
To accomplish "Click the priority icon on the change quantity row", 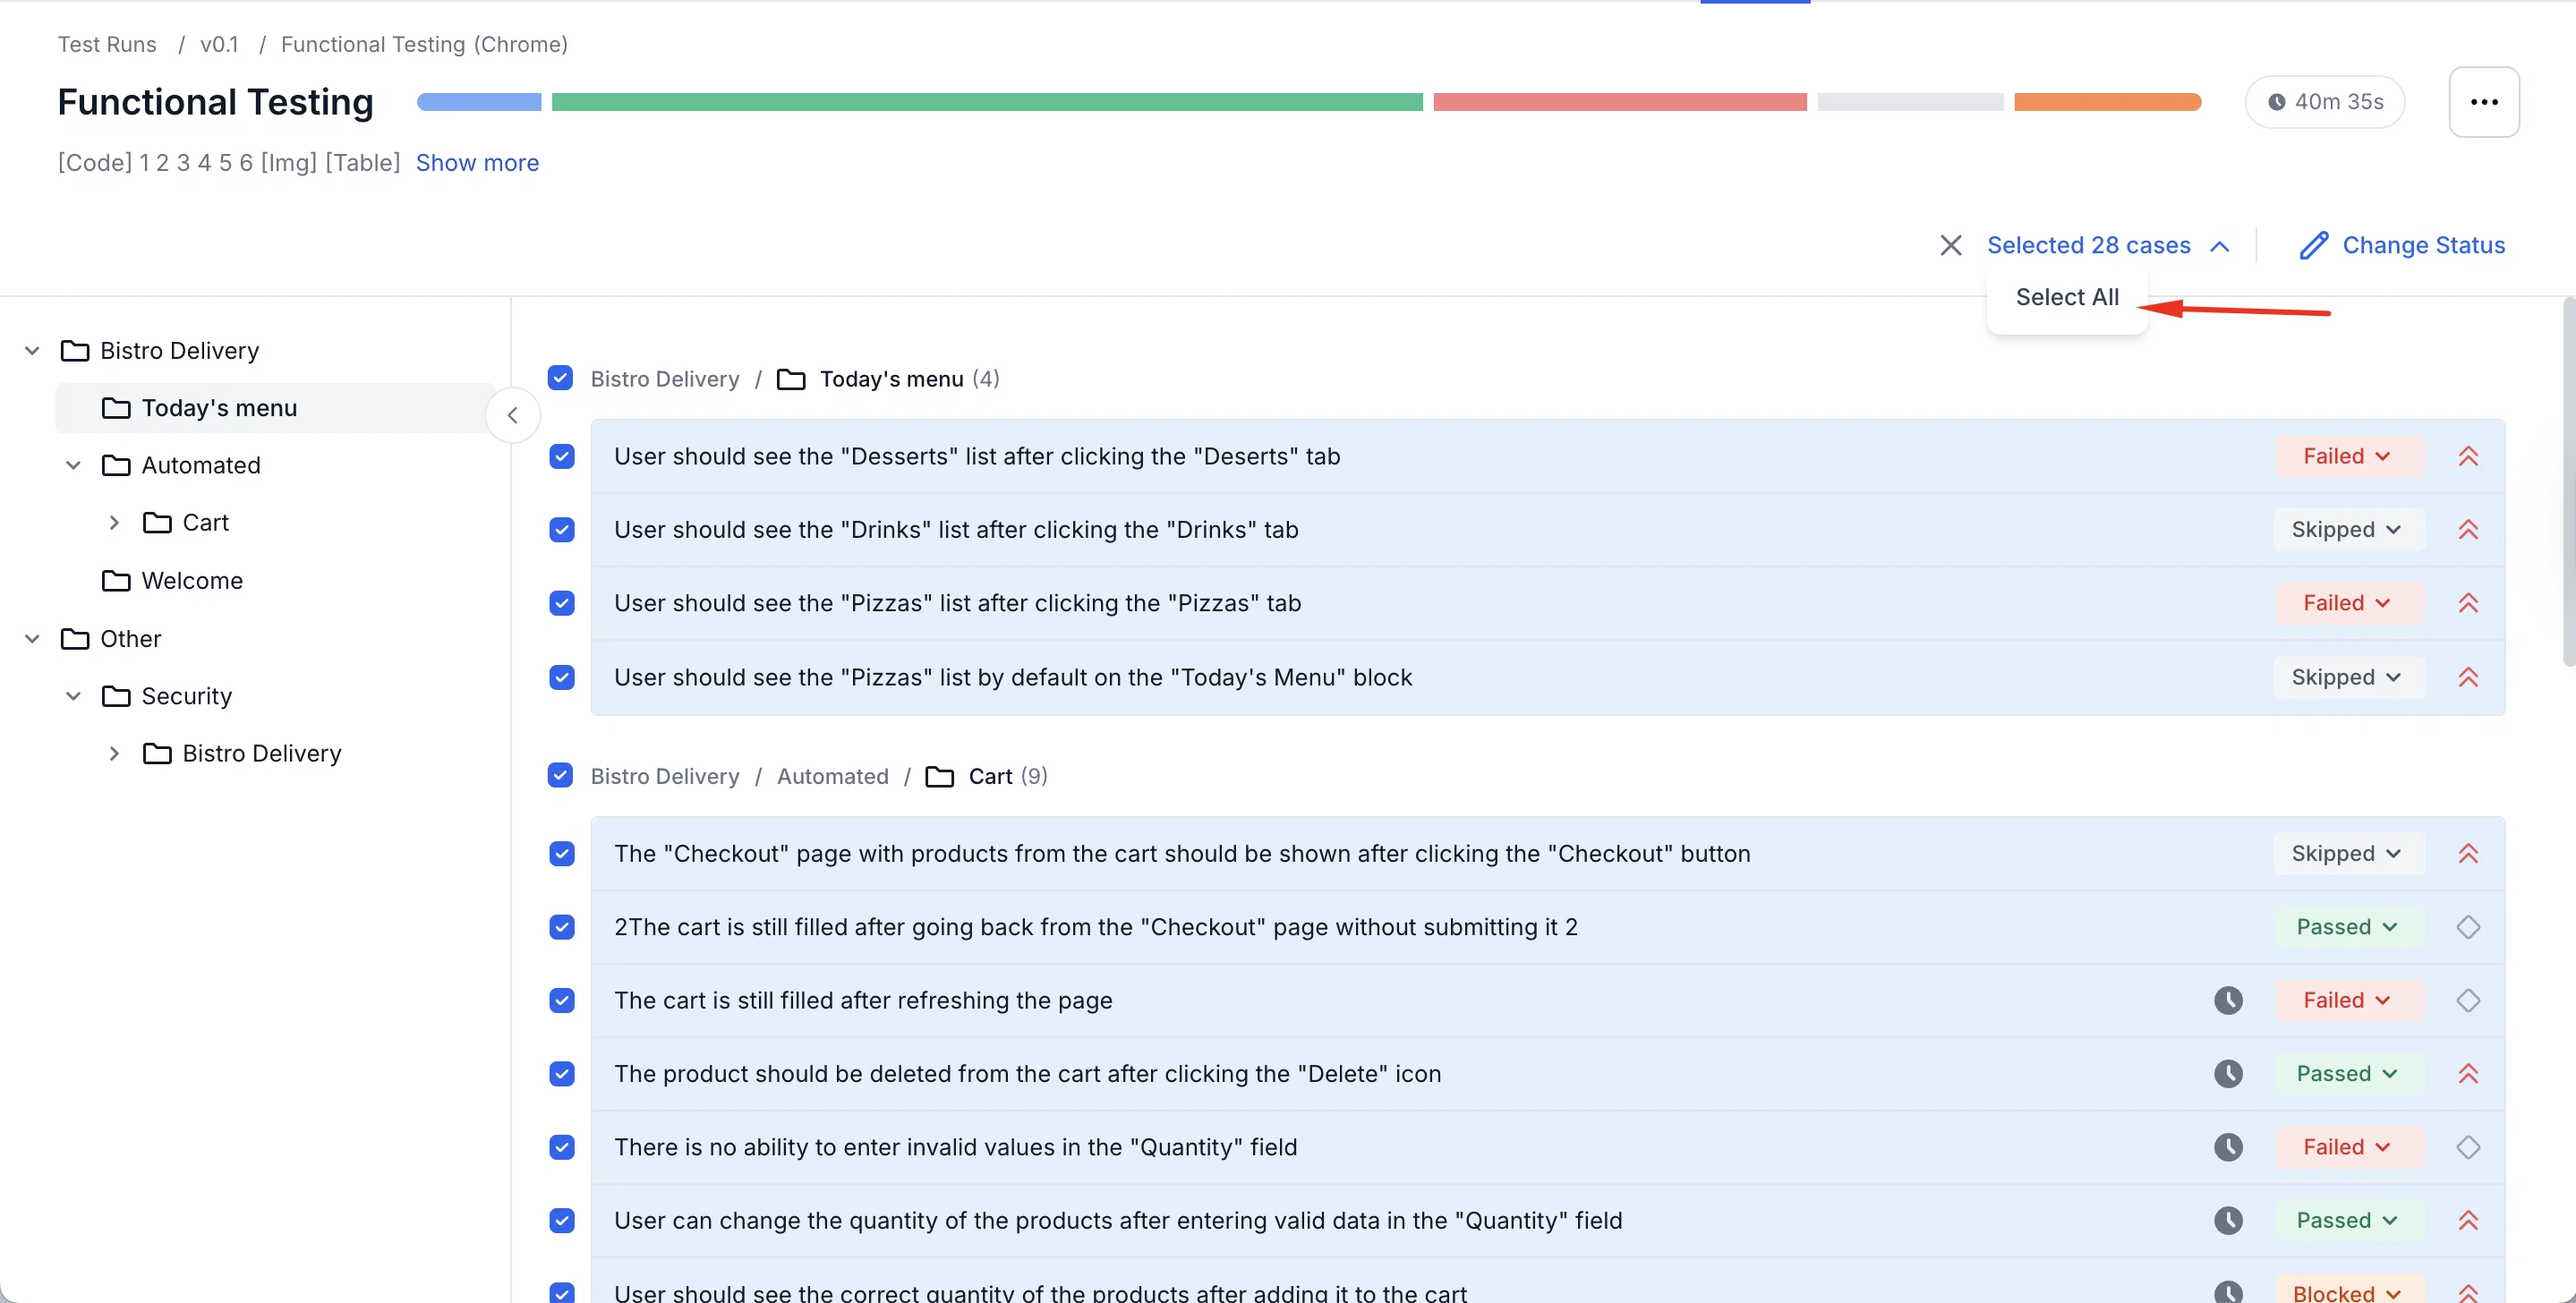I will click(2468, 1220).
